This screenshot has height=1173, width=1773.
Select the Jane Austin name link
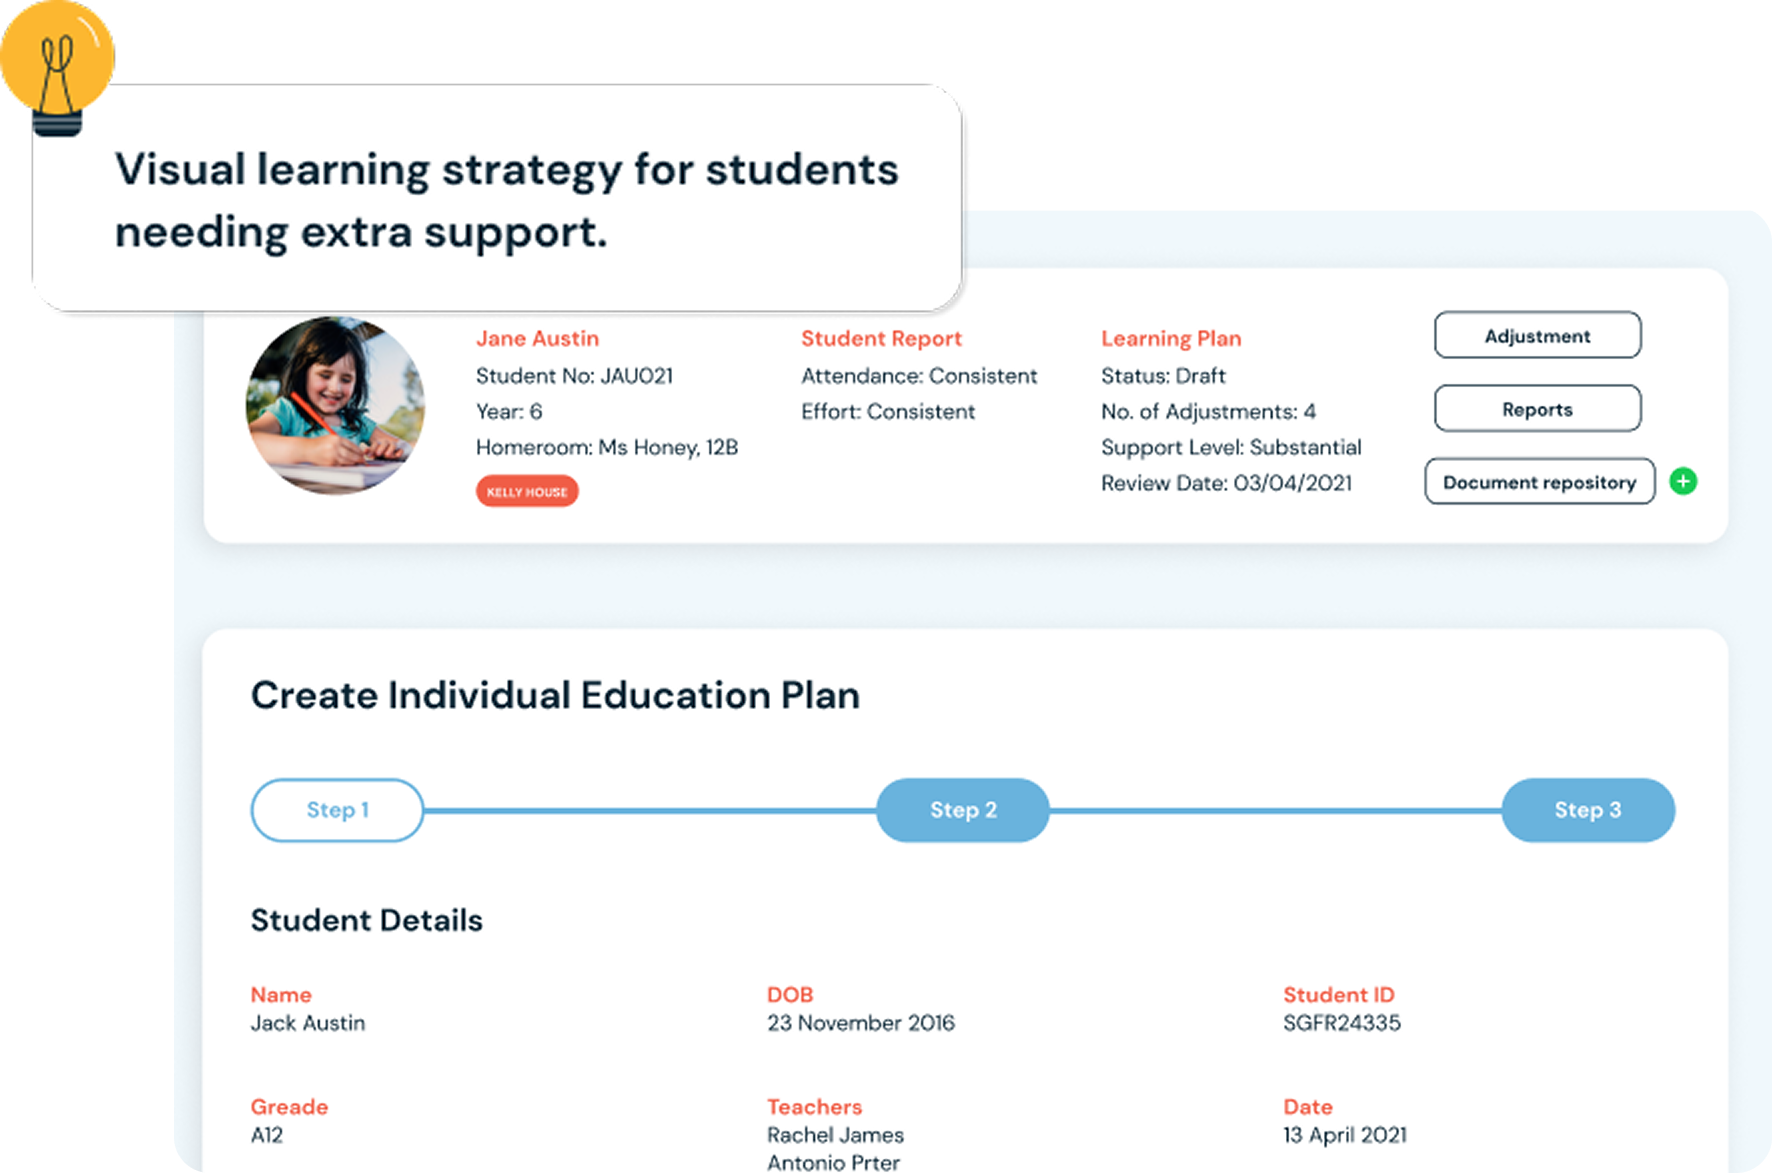(537, 338)
